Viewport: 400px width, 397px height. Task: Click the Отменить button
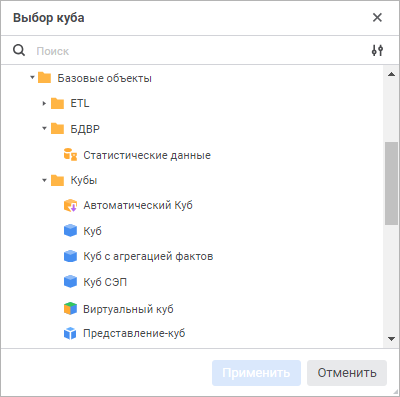pyautogui.click(x=347, y=373)
